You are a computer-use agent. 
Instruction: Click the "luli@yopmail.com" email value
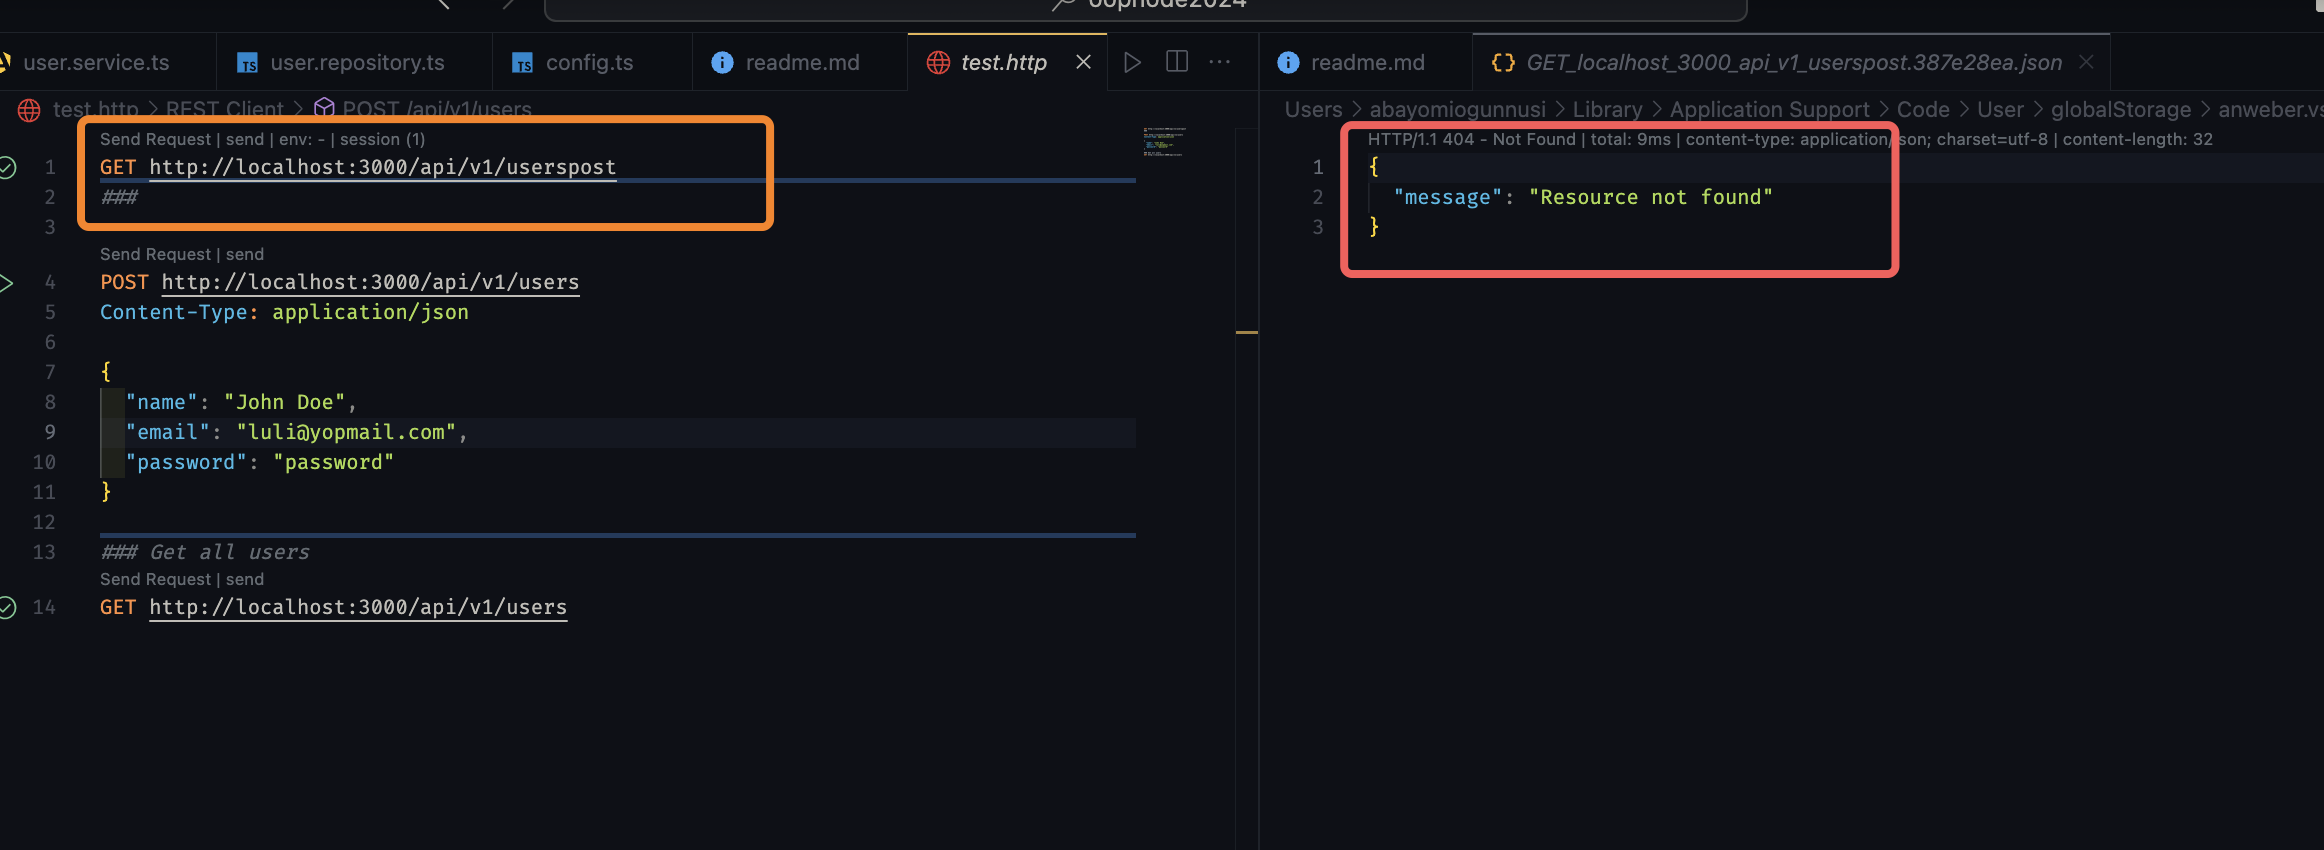coord(346,432)
